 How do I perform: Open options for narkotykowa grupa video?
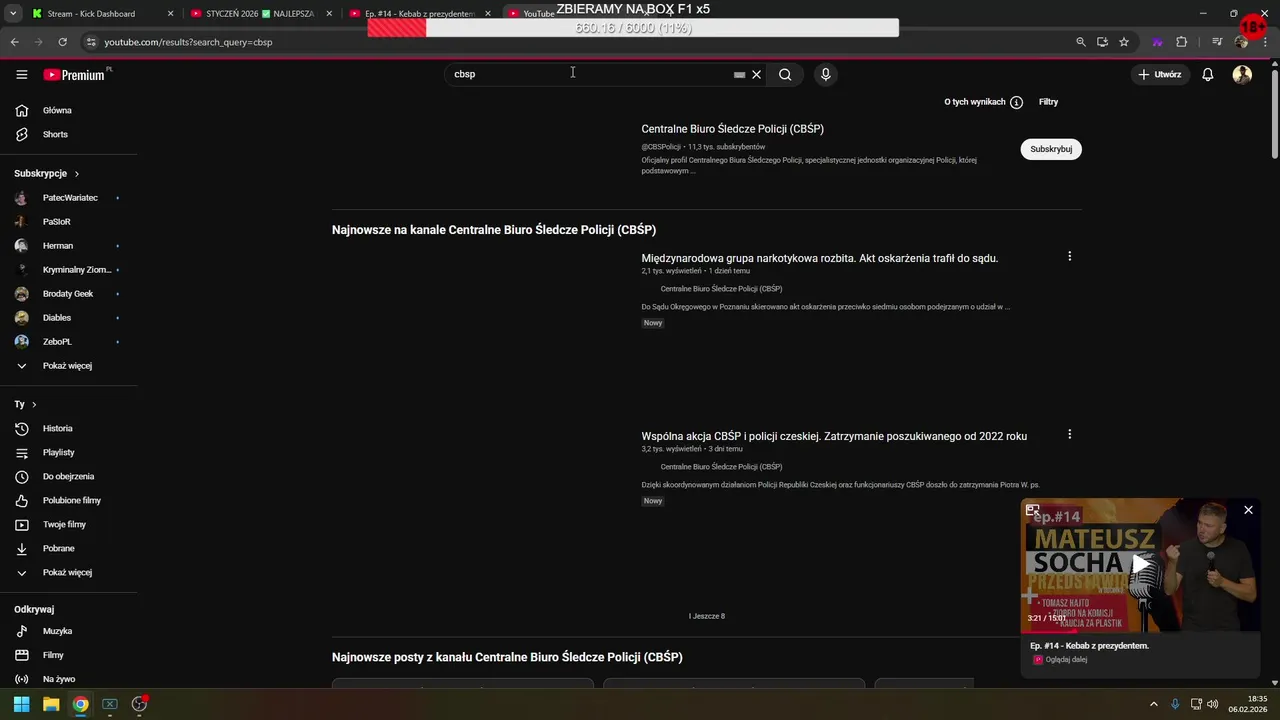1069,256
